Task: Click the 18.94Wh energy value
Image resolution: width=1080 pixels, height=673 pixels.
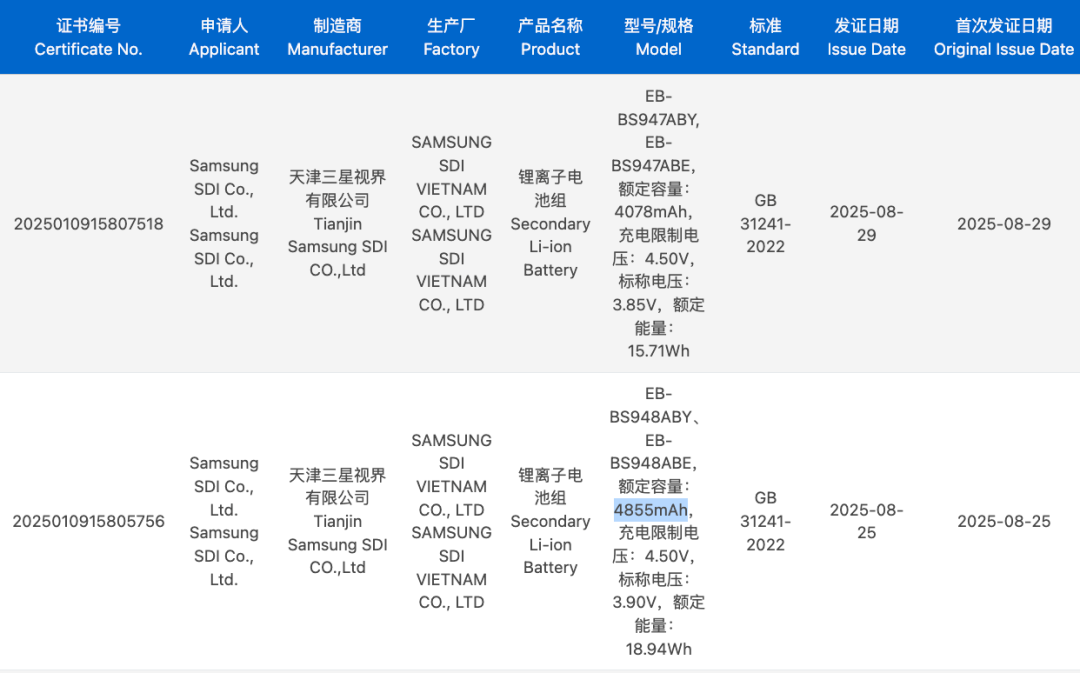Action: click(658, 649)
